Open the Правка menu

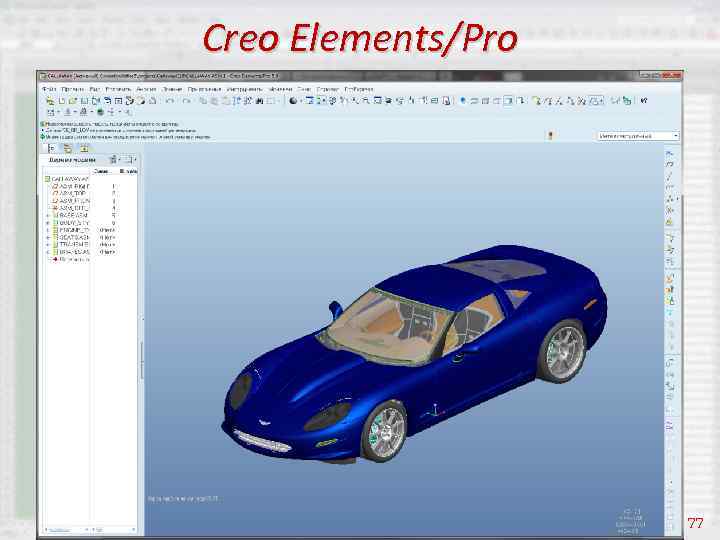pos(73,89)
